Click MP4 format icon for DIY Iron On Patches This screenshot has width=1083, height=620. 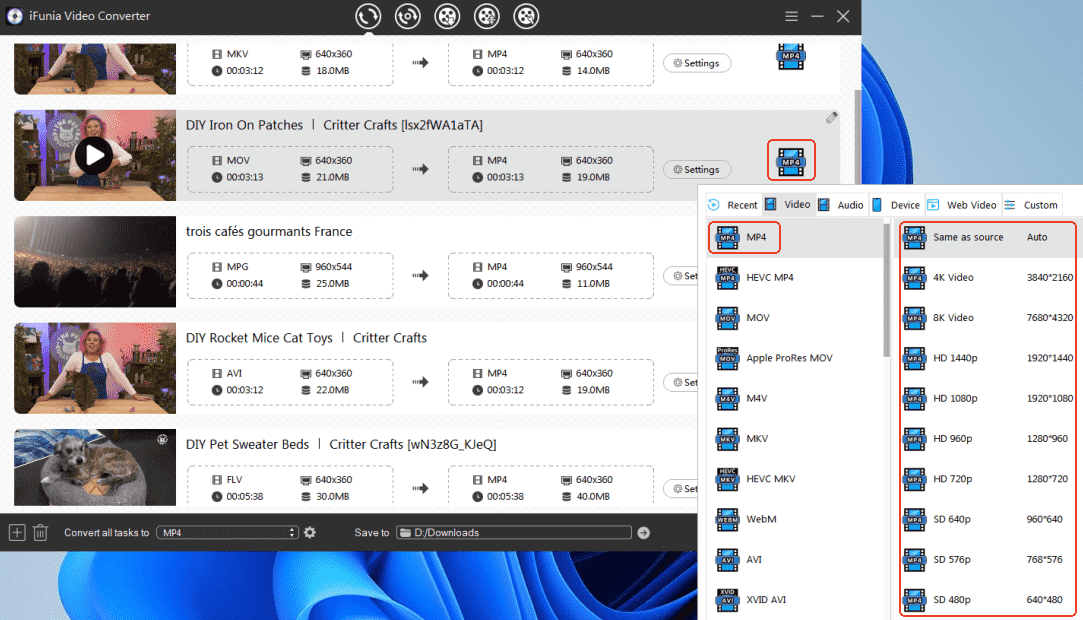(x=791, y=160)
